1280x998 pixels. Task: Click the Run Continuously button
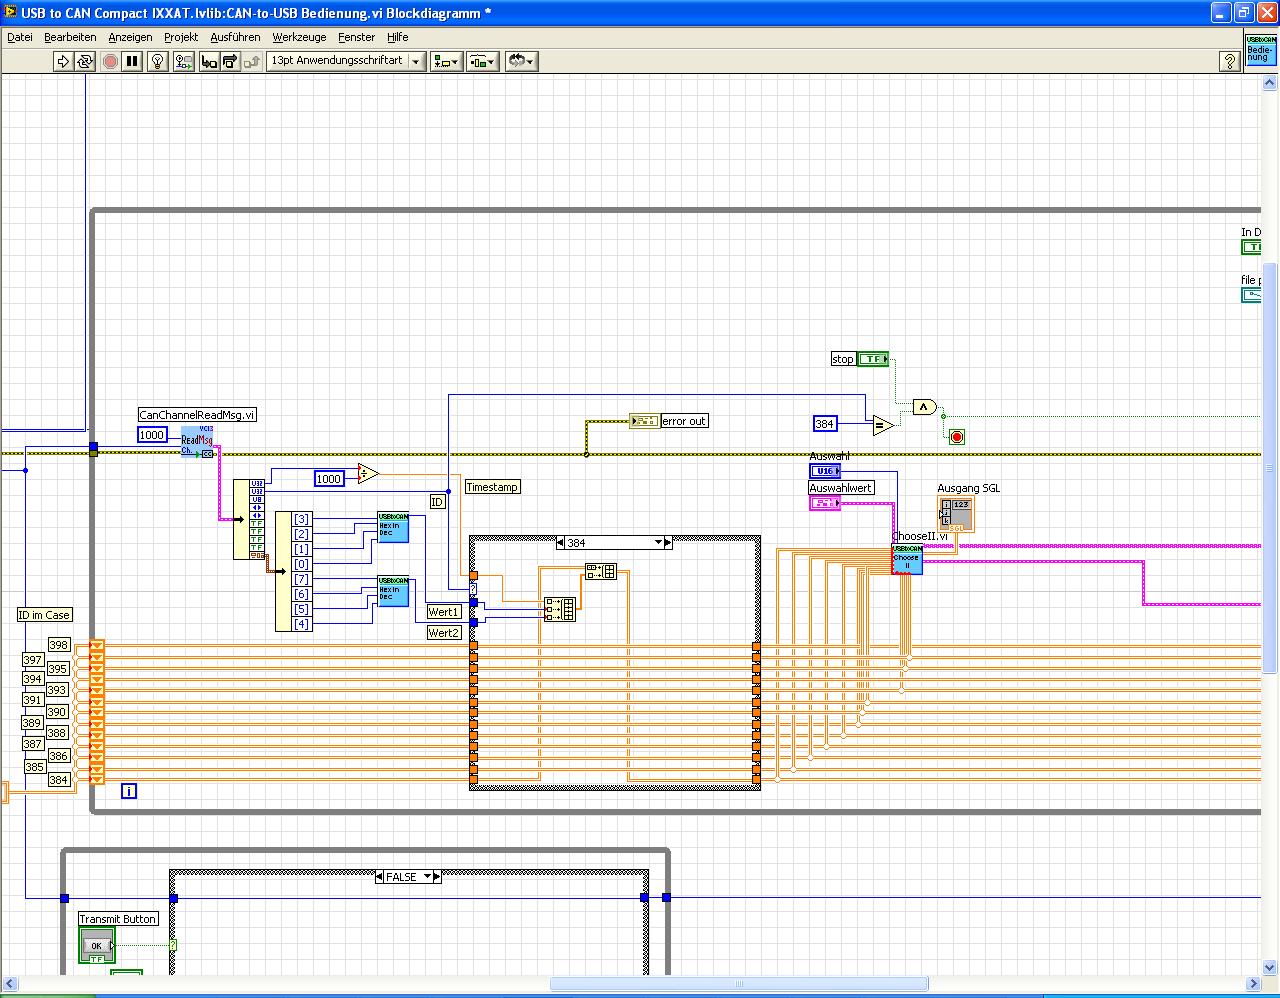click(x=85, y=62)
